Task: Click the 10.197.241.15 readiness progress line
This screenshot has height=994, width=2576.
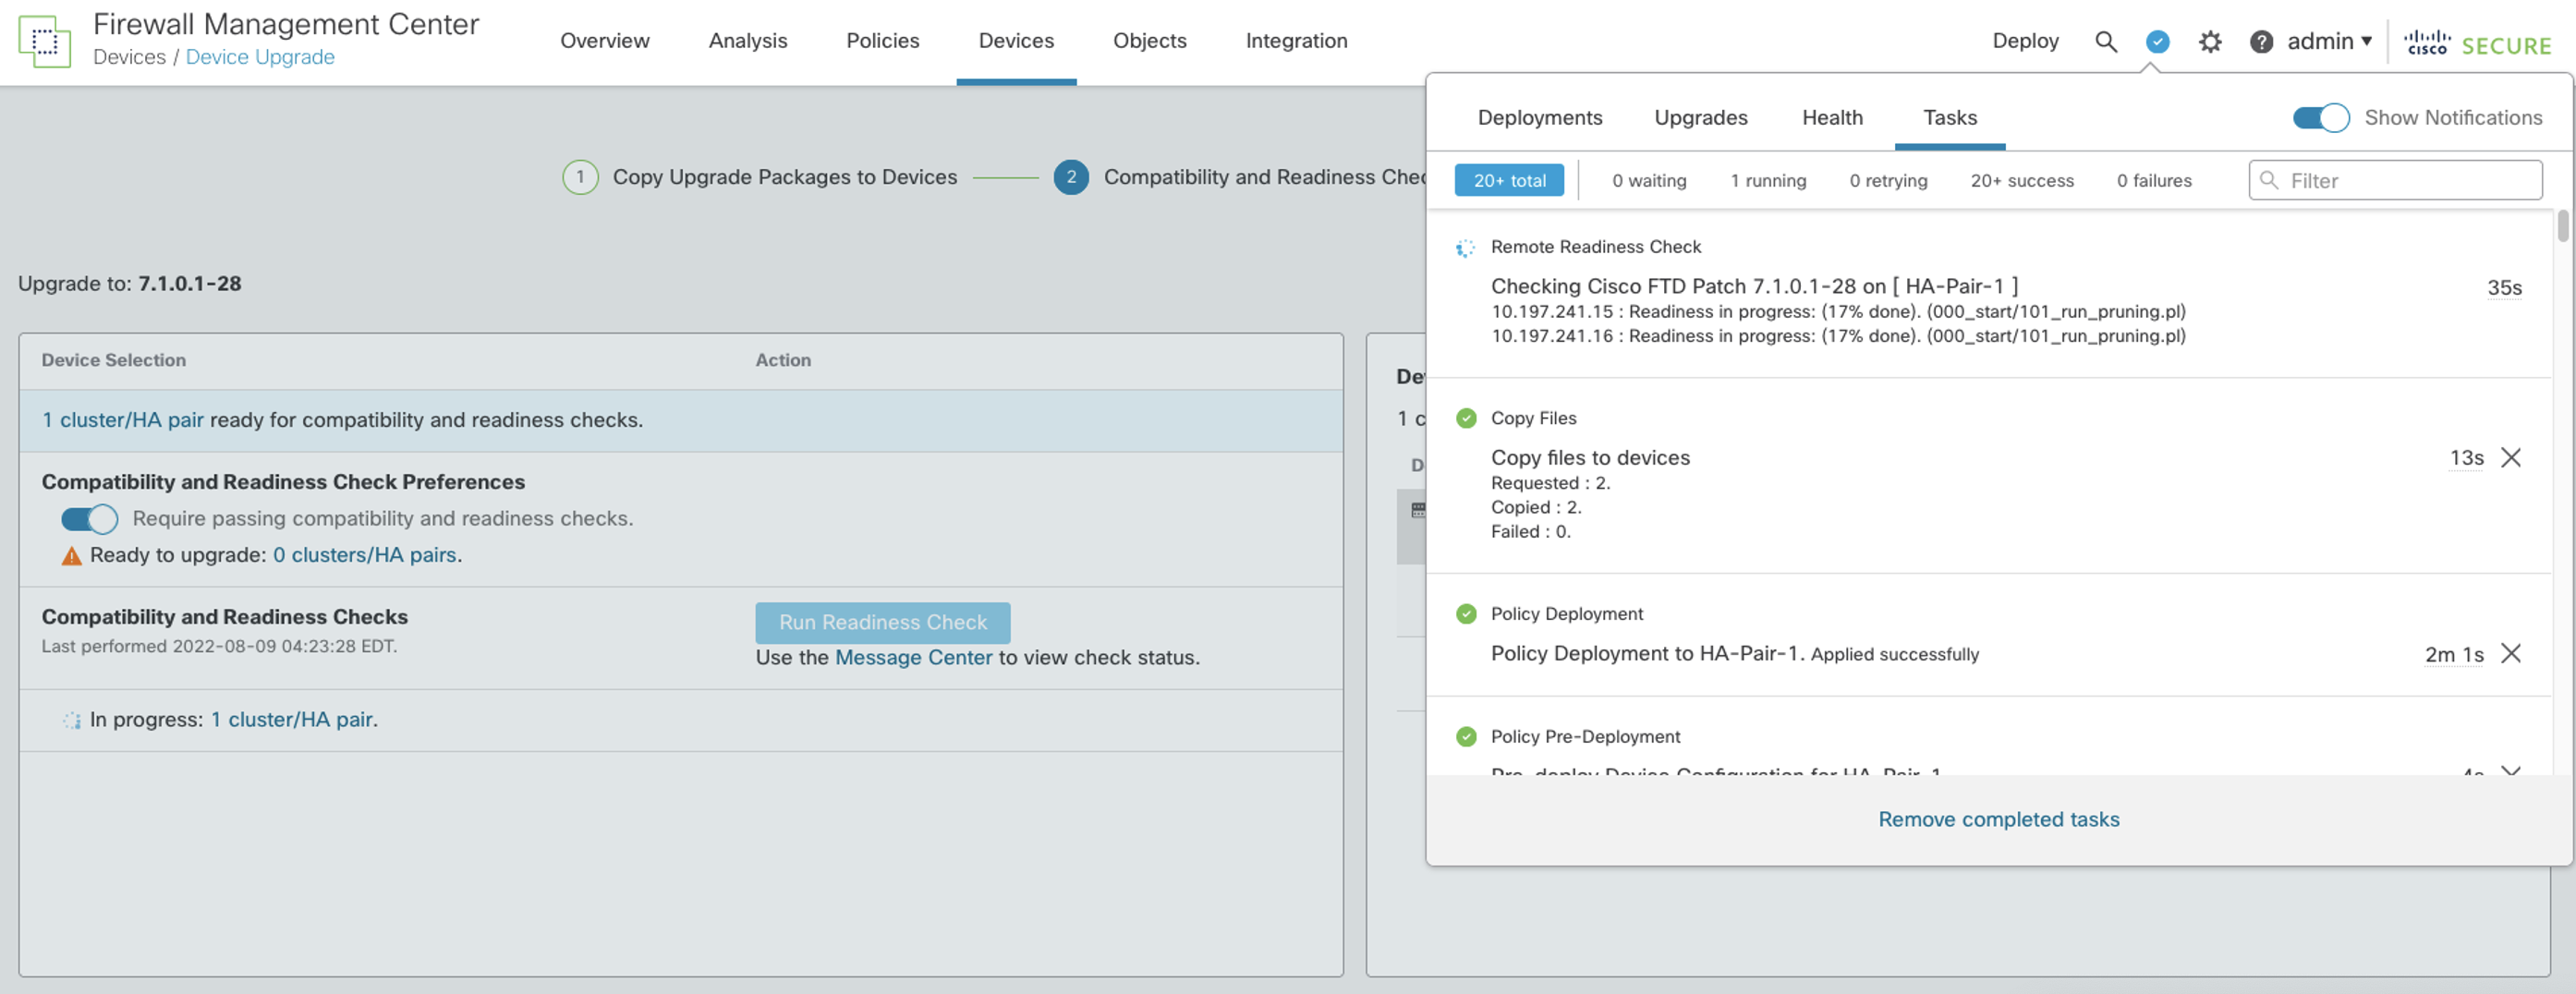Action: click(1838, 312)
